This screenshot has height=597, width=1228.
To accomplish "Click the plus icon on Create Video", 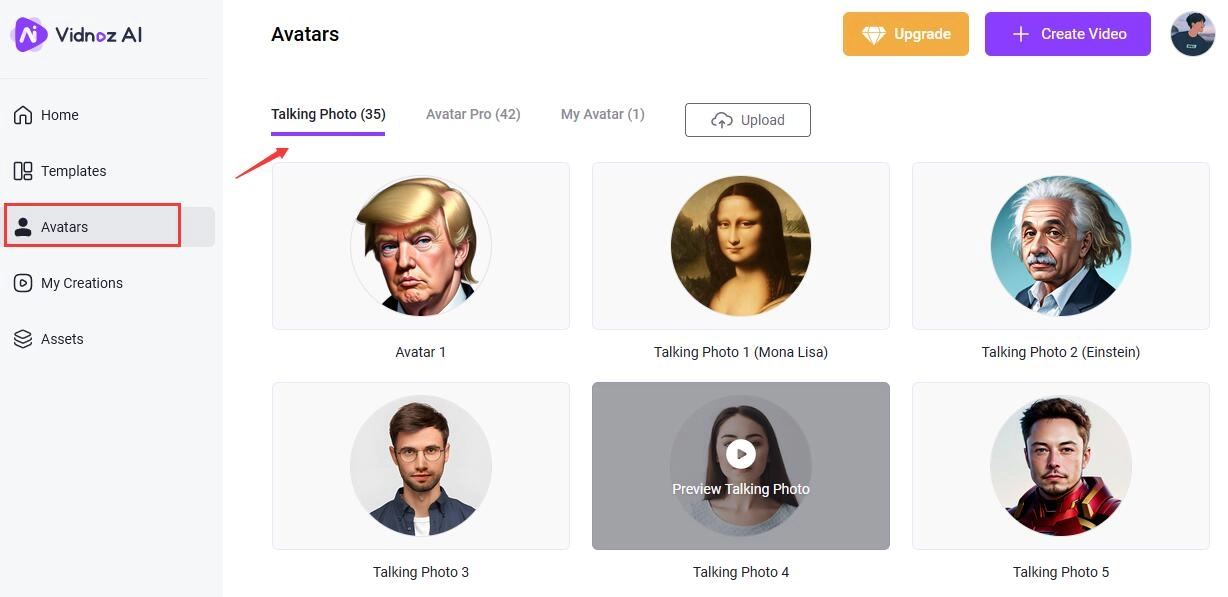I will click(1019, 33).
